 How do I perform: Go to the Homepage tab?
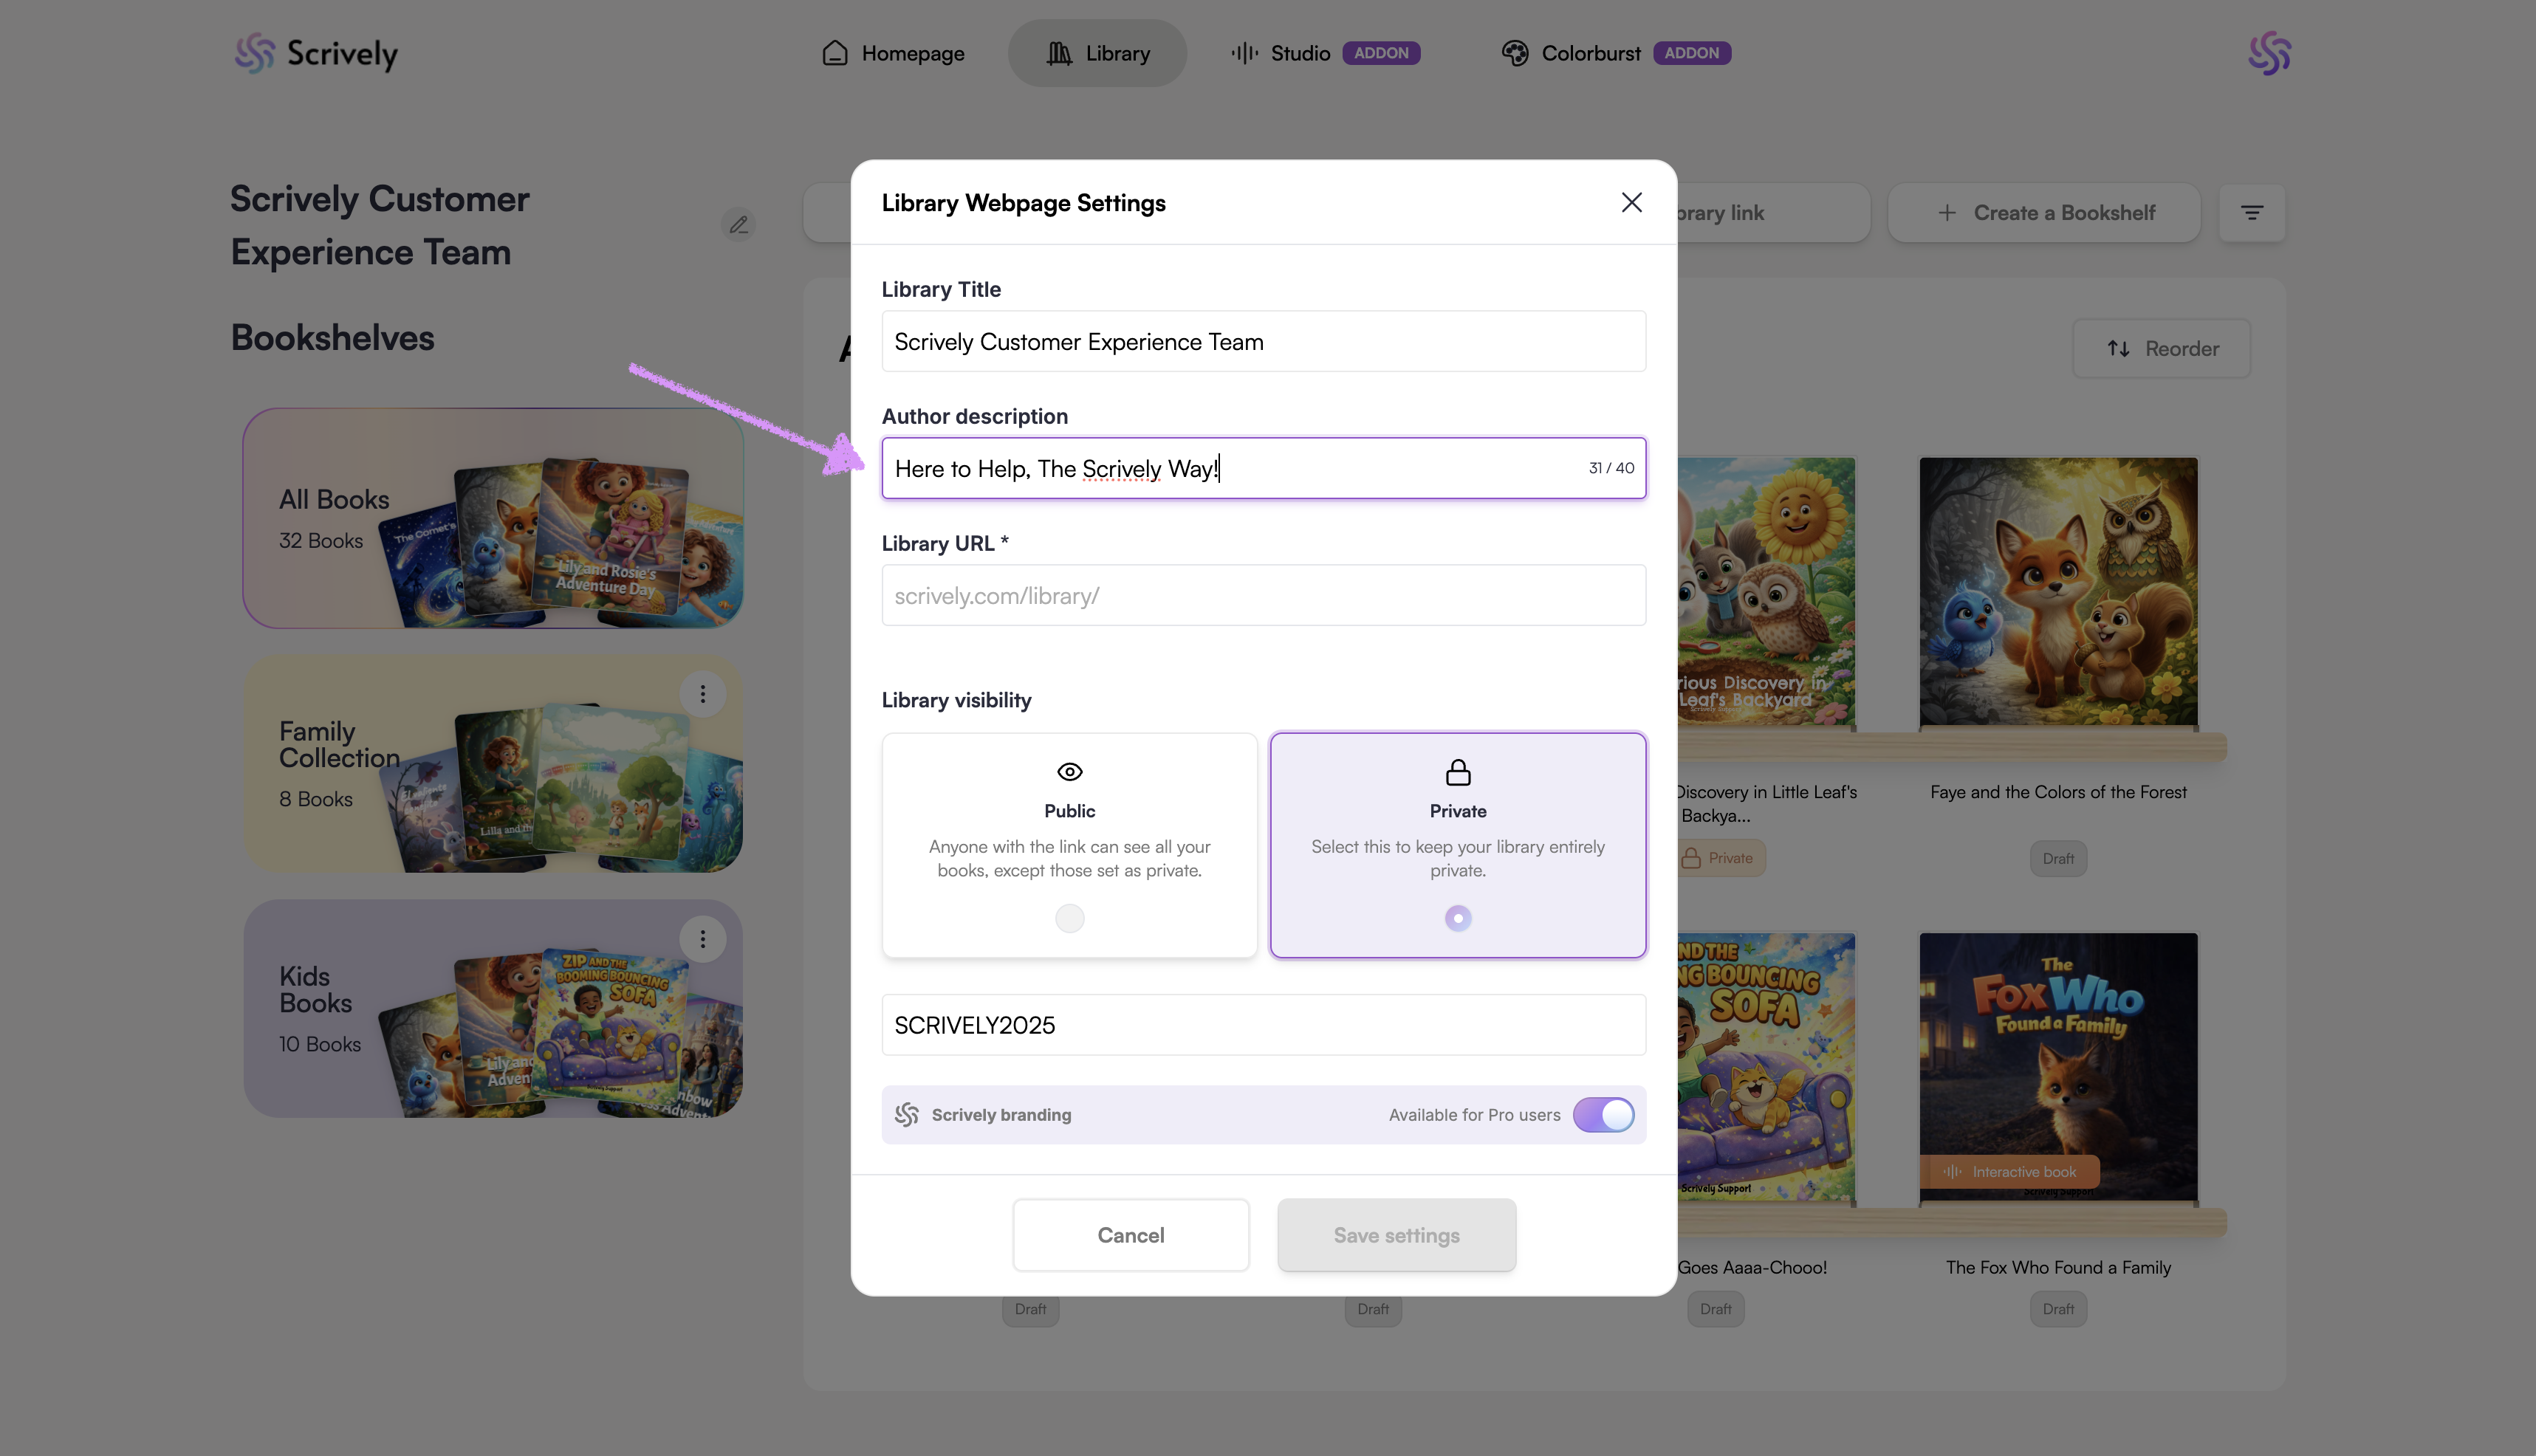point(892,53)
